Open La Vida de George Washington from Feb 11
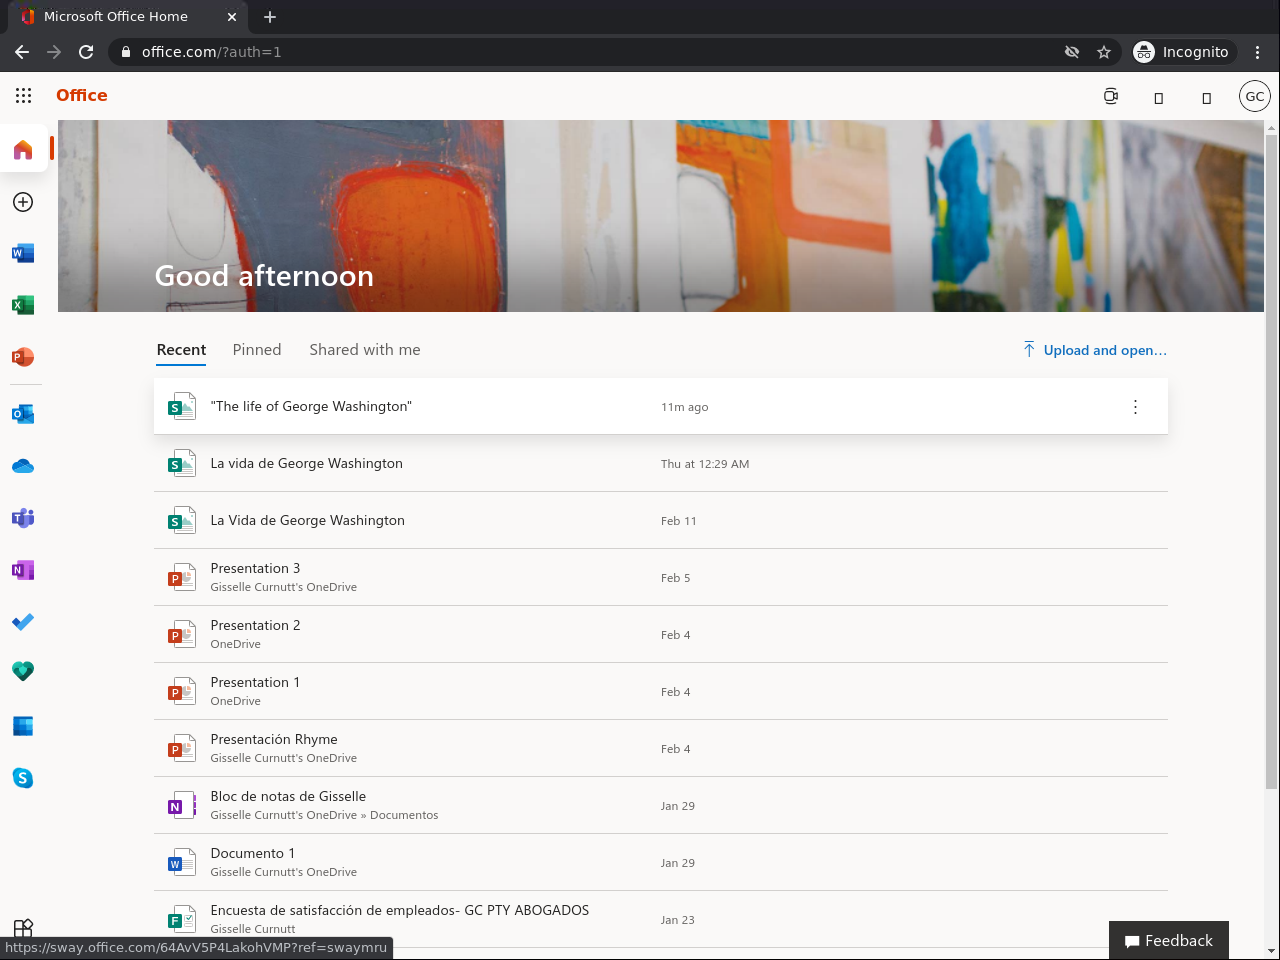Screen dimensions: 1280x960 click(307, 520)
